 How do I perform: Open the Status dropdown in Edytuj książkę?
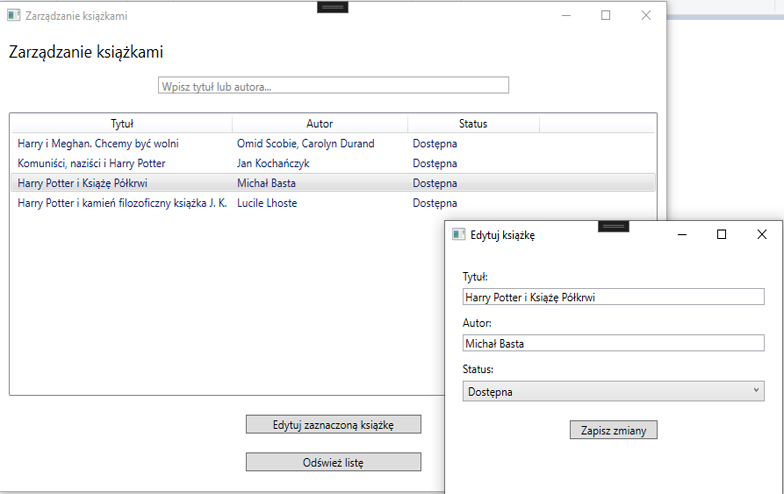[x=614, y=392]
